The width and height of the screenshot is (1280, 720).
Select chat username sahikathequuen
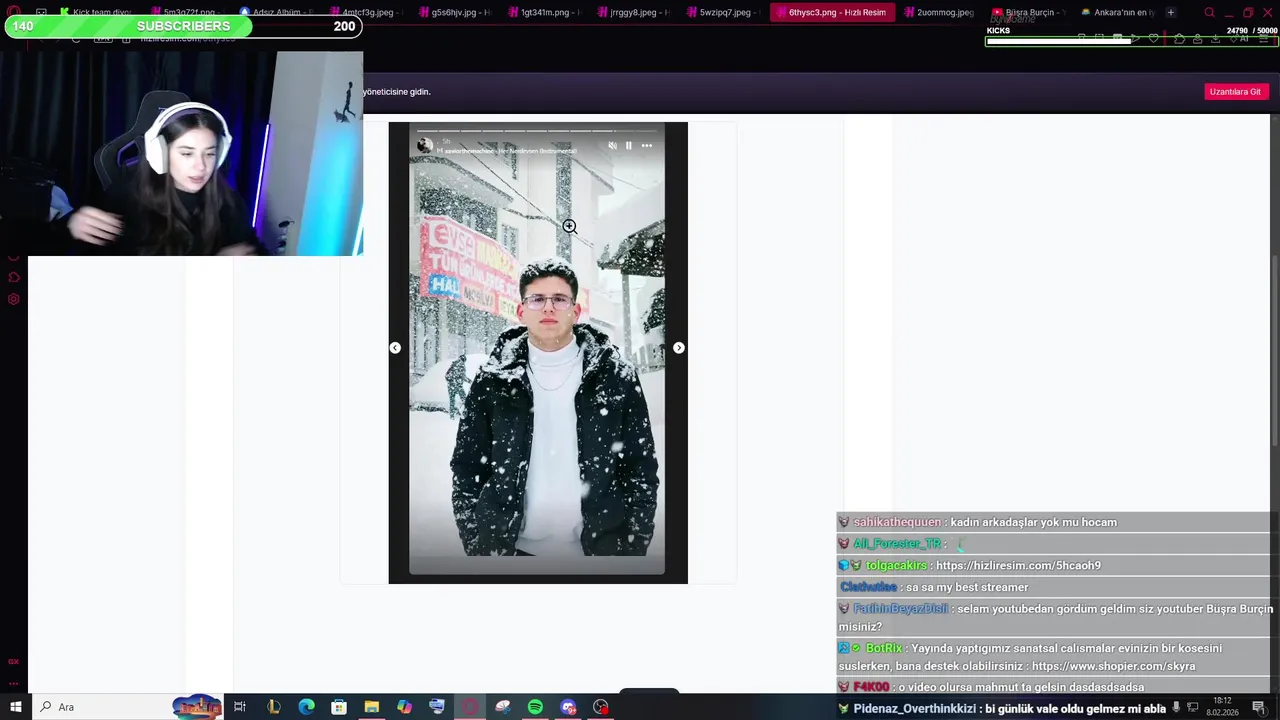(897, 522)
